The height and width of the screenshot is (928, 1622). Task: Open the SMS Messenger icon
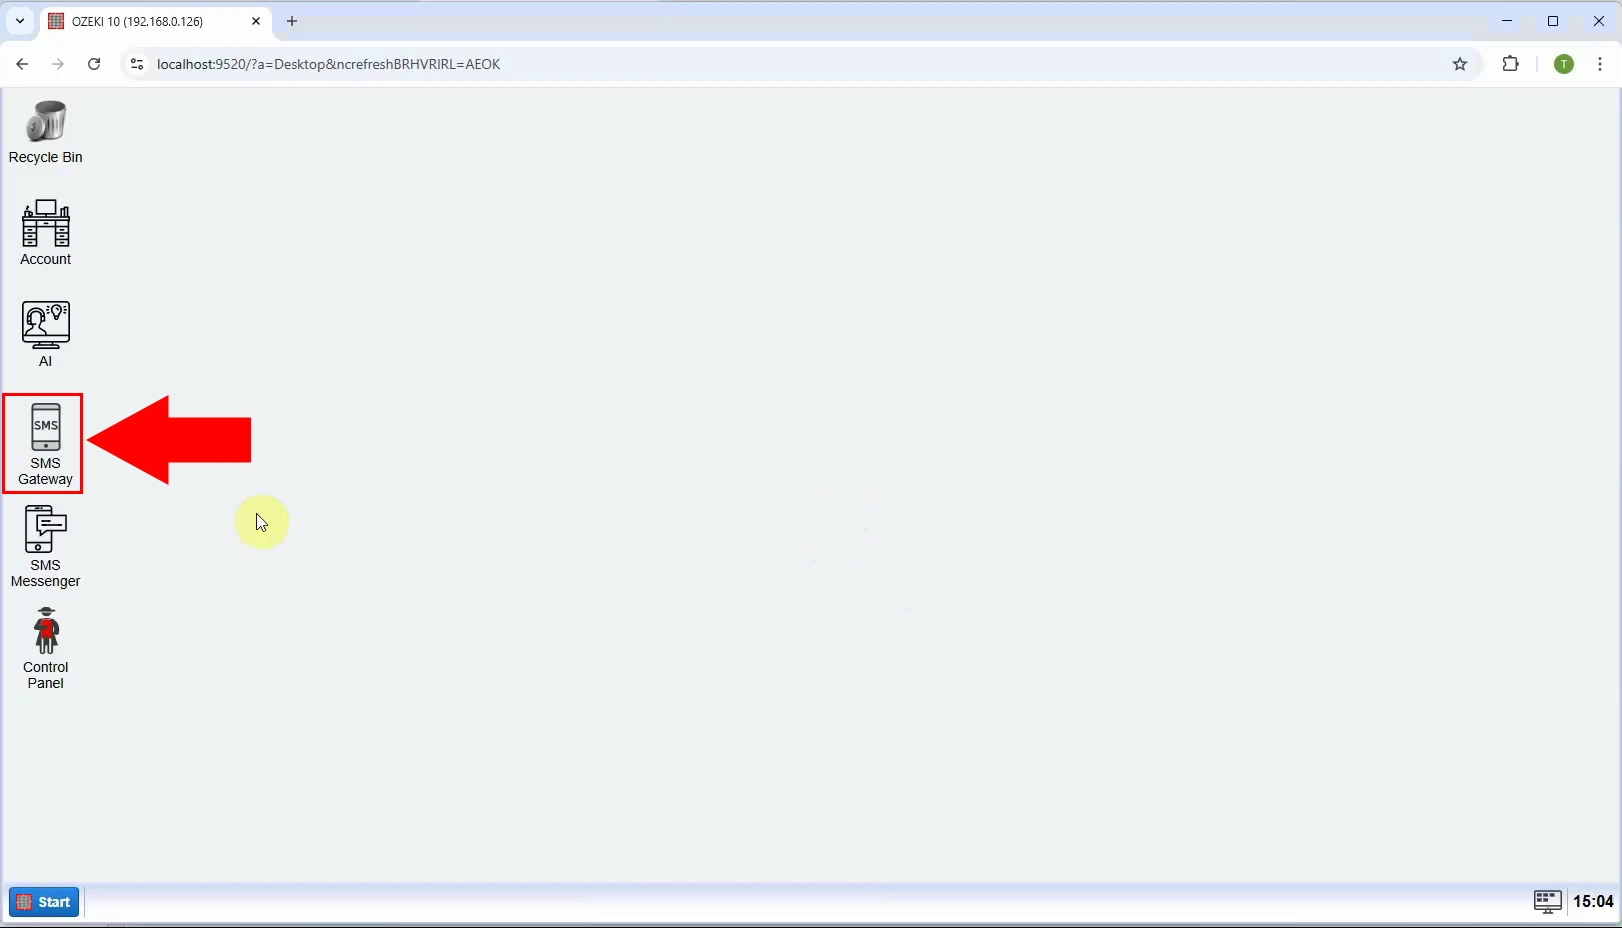click(45, 547)
